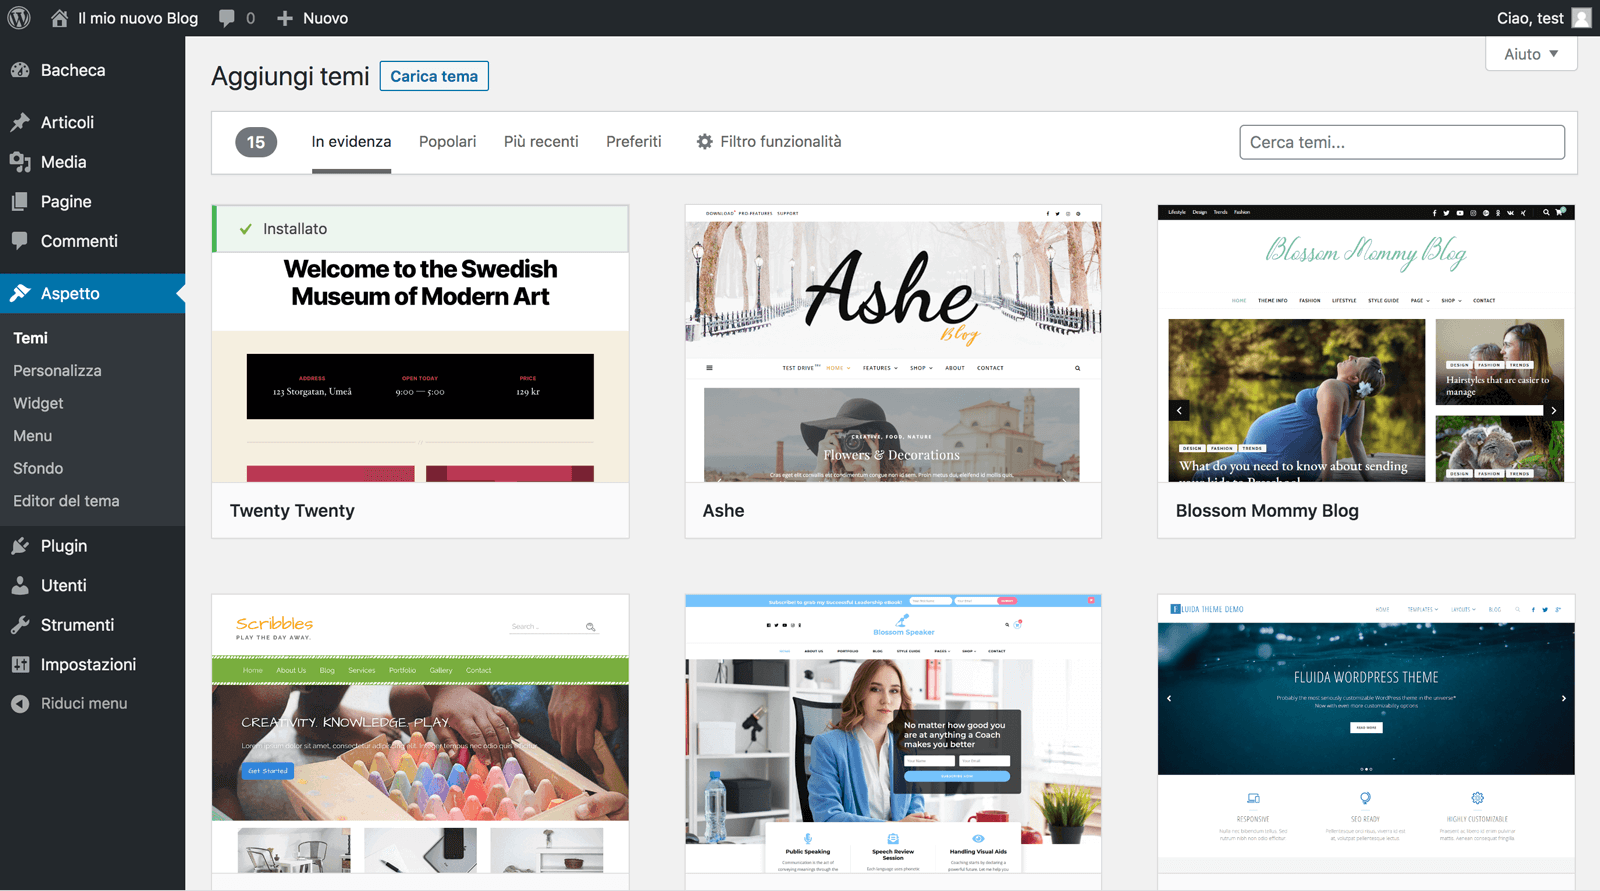Open Editor del tema submenu link
The image size is (1600, 891).
click(66, 501)
